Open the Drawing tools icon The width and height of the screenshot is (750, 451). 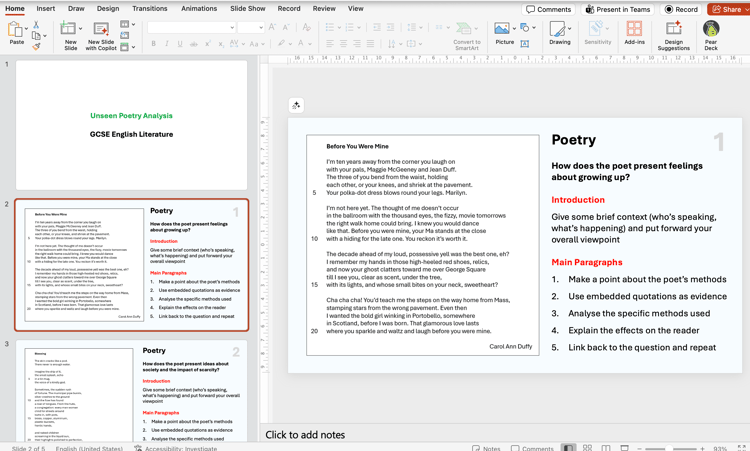click(559, 29)
